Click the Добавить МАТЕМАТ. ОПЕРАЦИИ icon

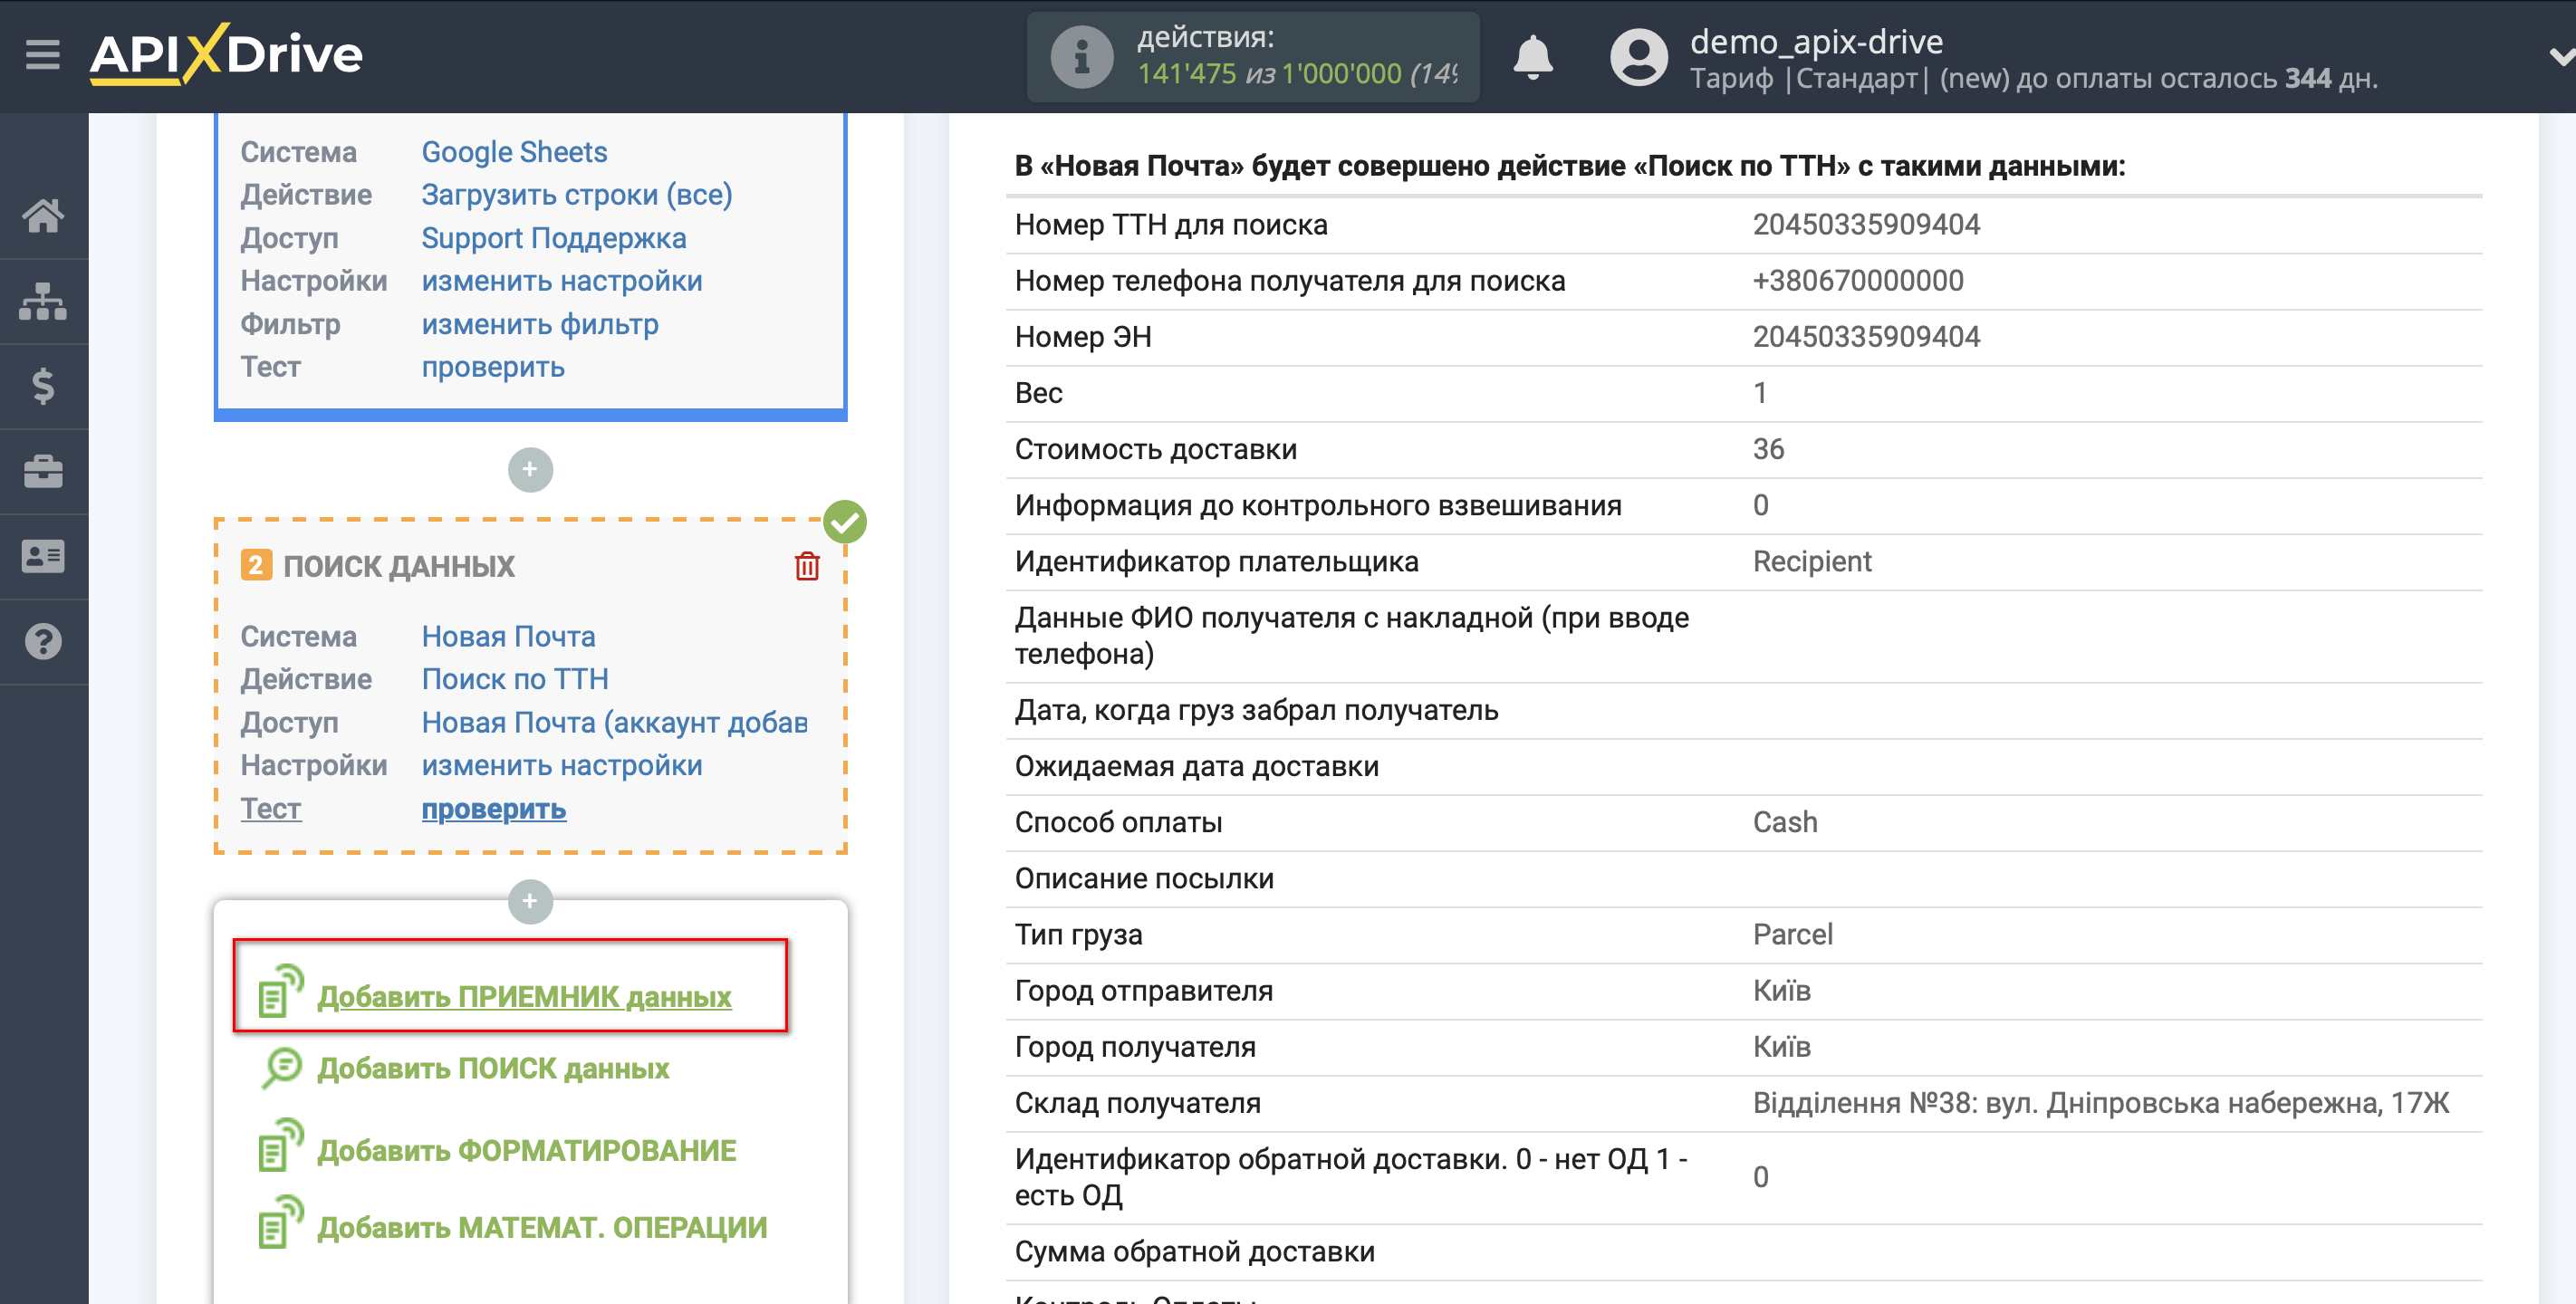[281, 1222]
